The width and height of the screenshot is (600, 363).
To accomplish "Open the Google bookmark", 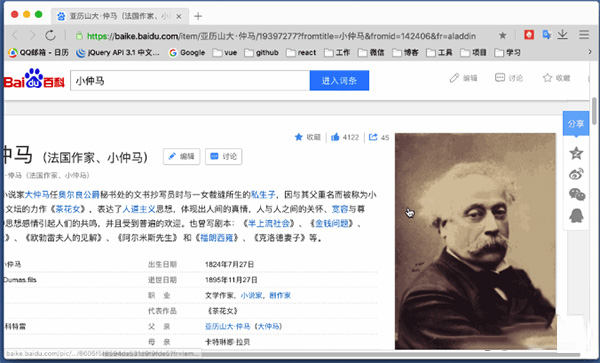I will [x=187, y=53].
